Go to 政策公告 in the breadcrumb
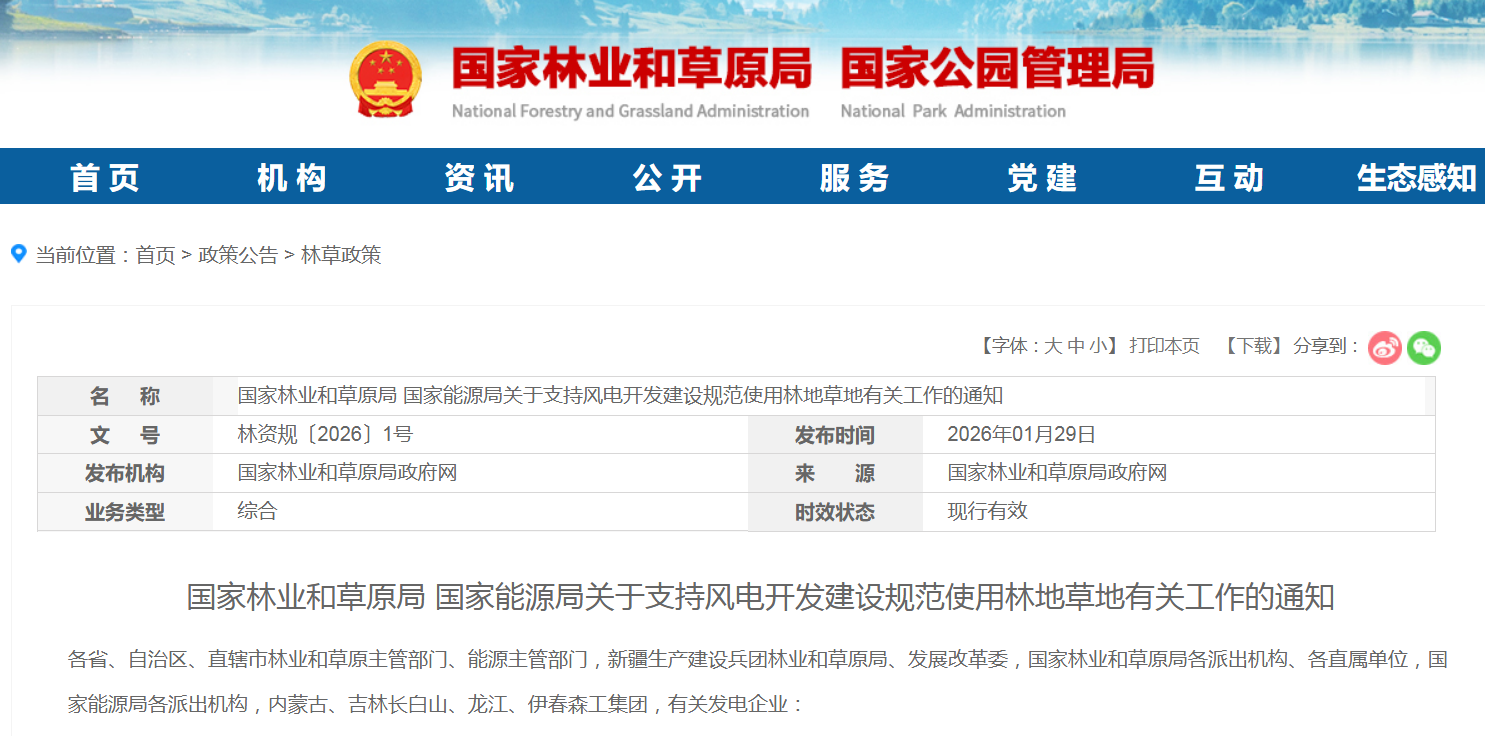The image size is (1485, 736). click(238, 255)
